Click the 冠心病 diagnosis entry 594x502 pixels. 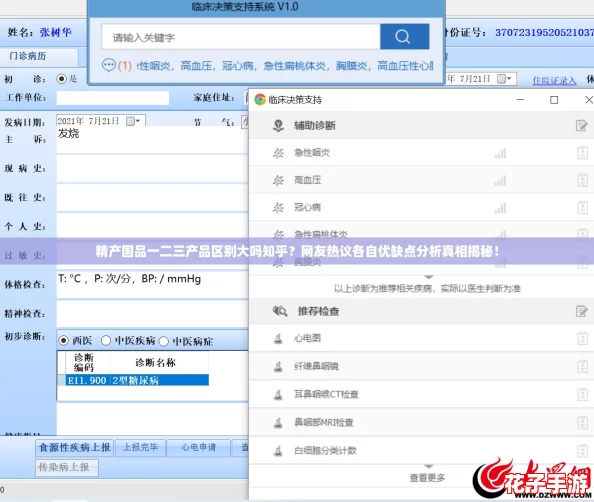[x=308, y=207]
